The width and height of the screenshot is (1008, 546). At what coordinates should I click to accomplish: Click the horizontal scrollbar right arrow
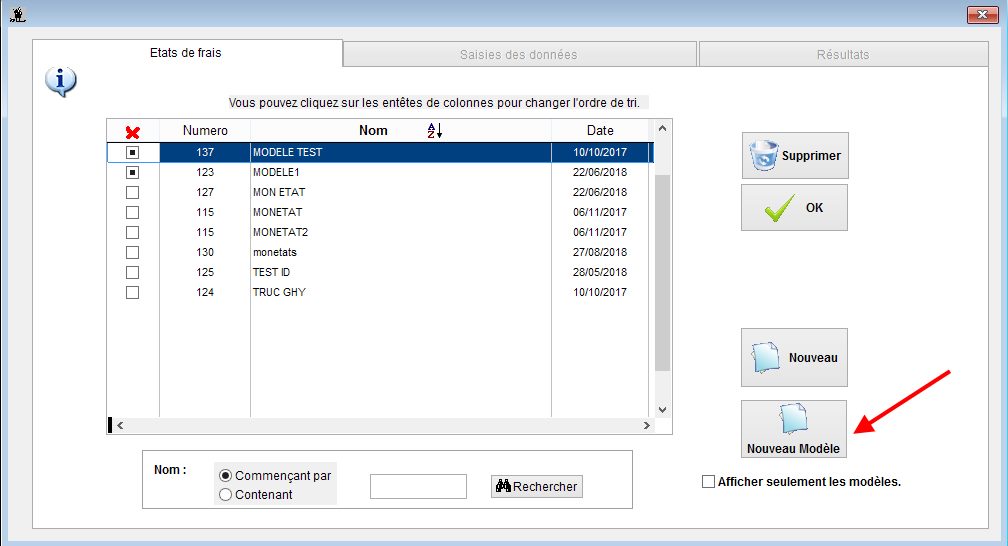[x=647, y=425]
